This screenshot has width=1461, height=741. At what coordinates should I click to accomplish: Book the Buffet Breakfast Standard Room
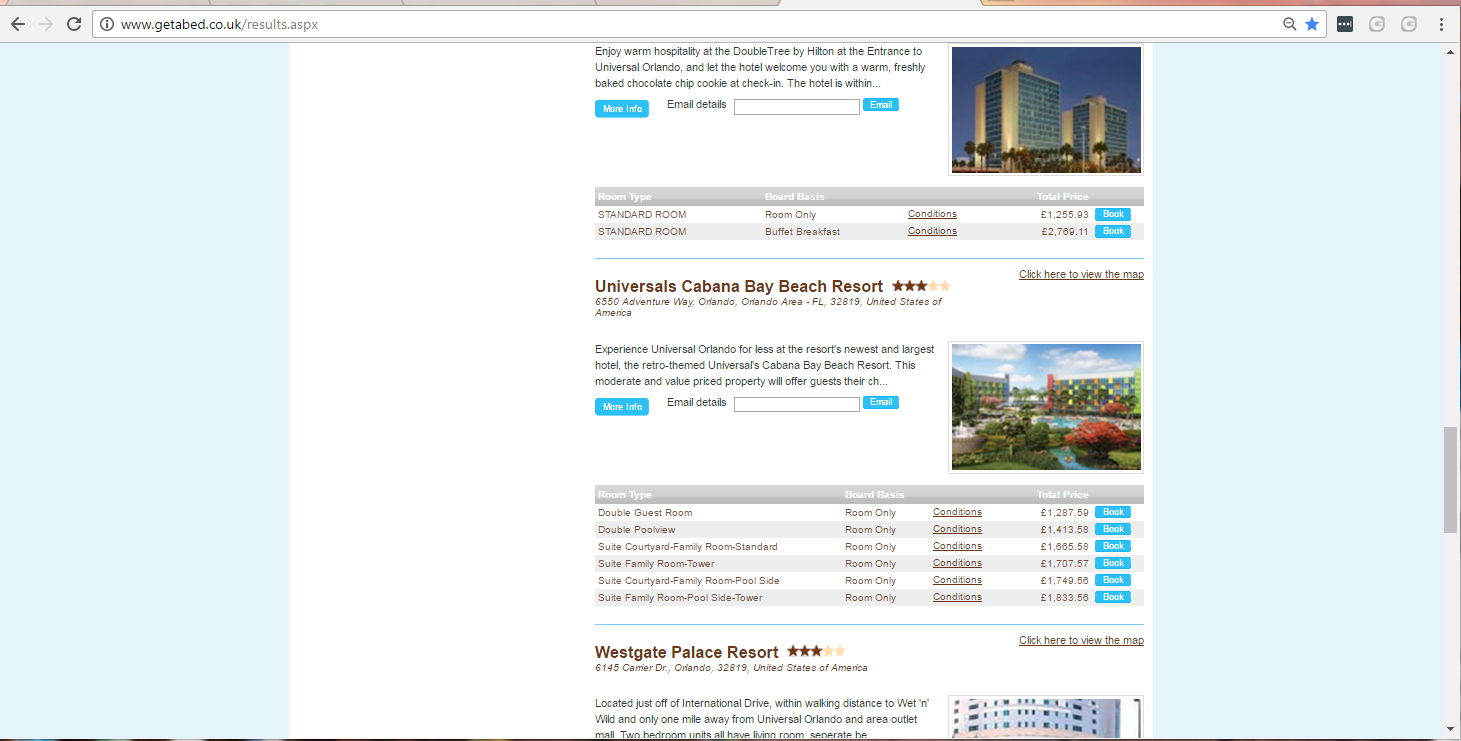1113,231
